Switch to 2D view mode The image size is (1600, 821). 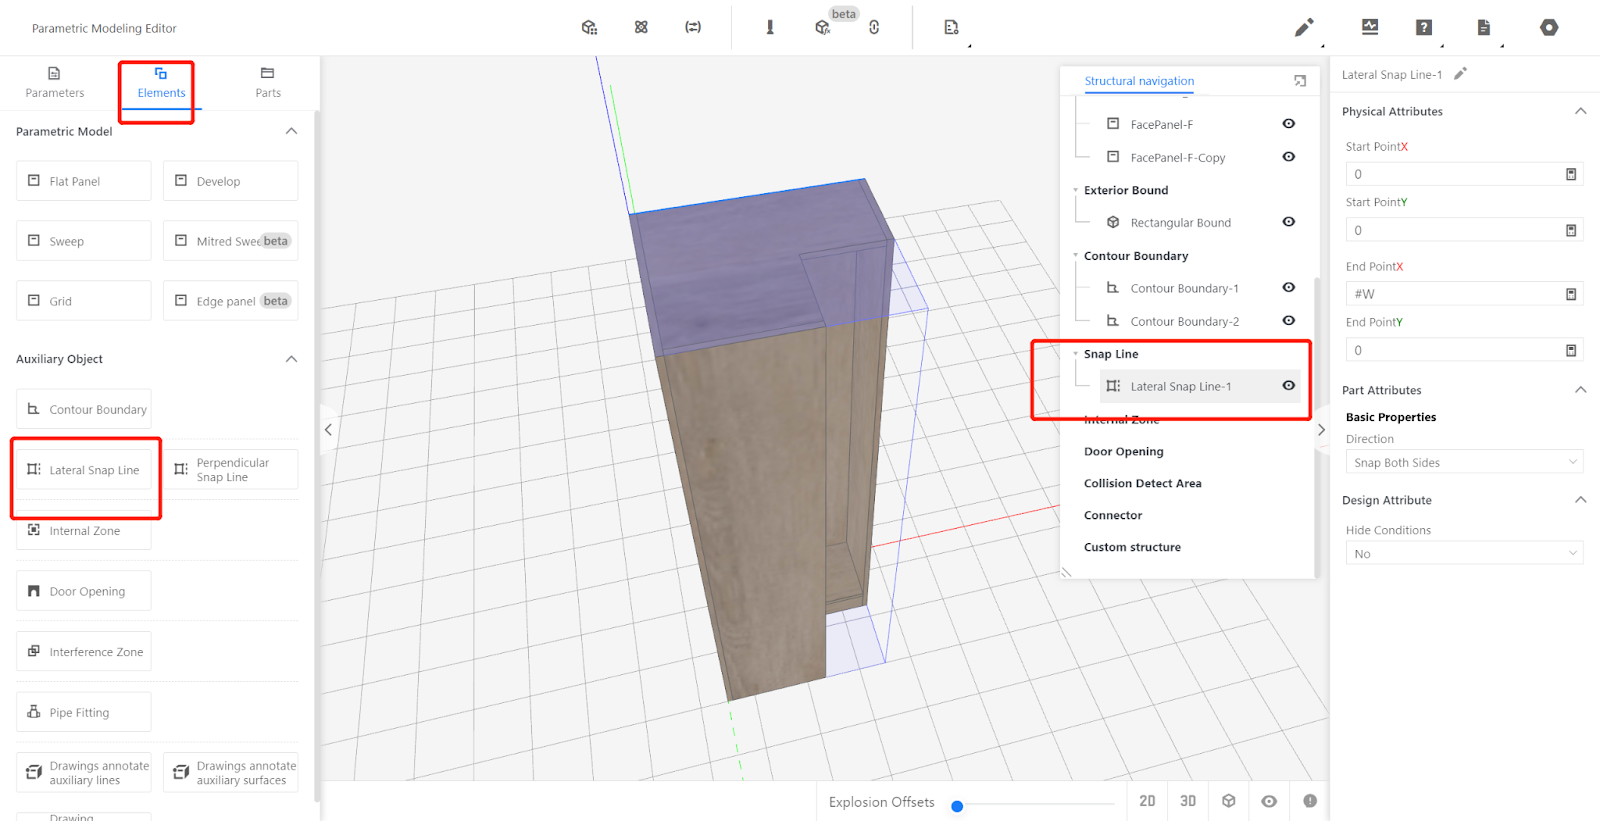tap(1147, 801)
